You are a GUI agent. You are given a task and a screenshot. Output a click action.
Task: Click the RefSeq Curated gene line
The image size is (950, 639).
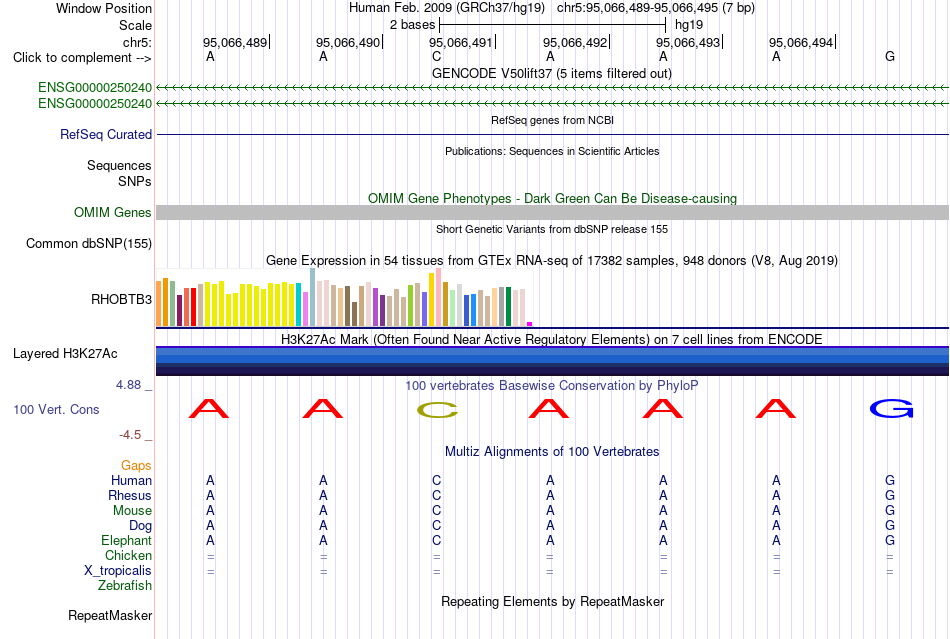552,134
